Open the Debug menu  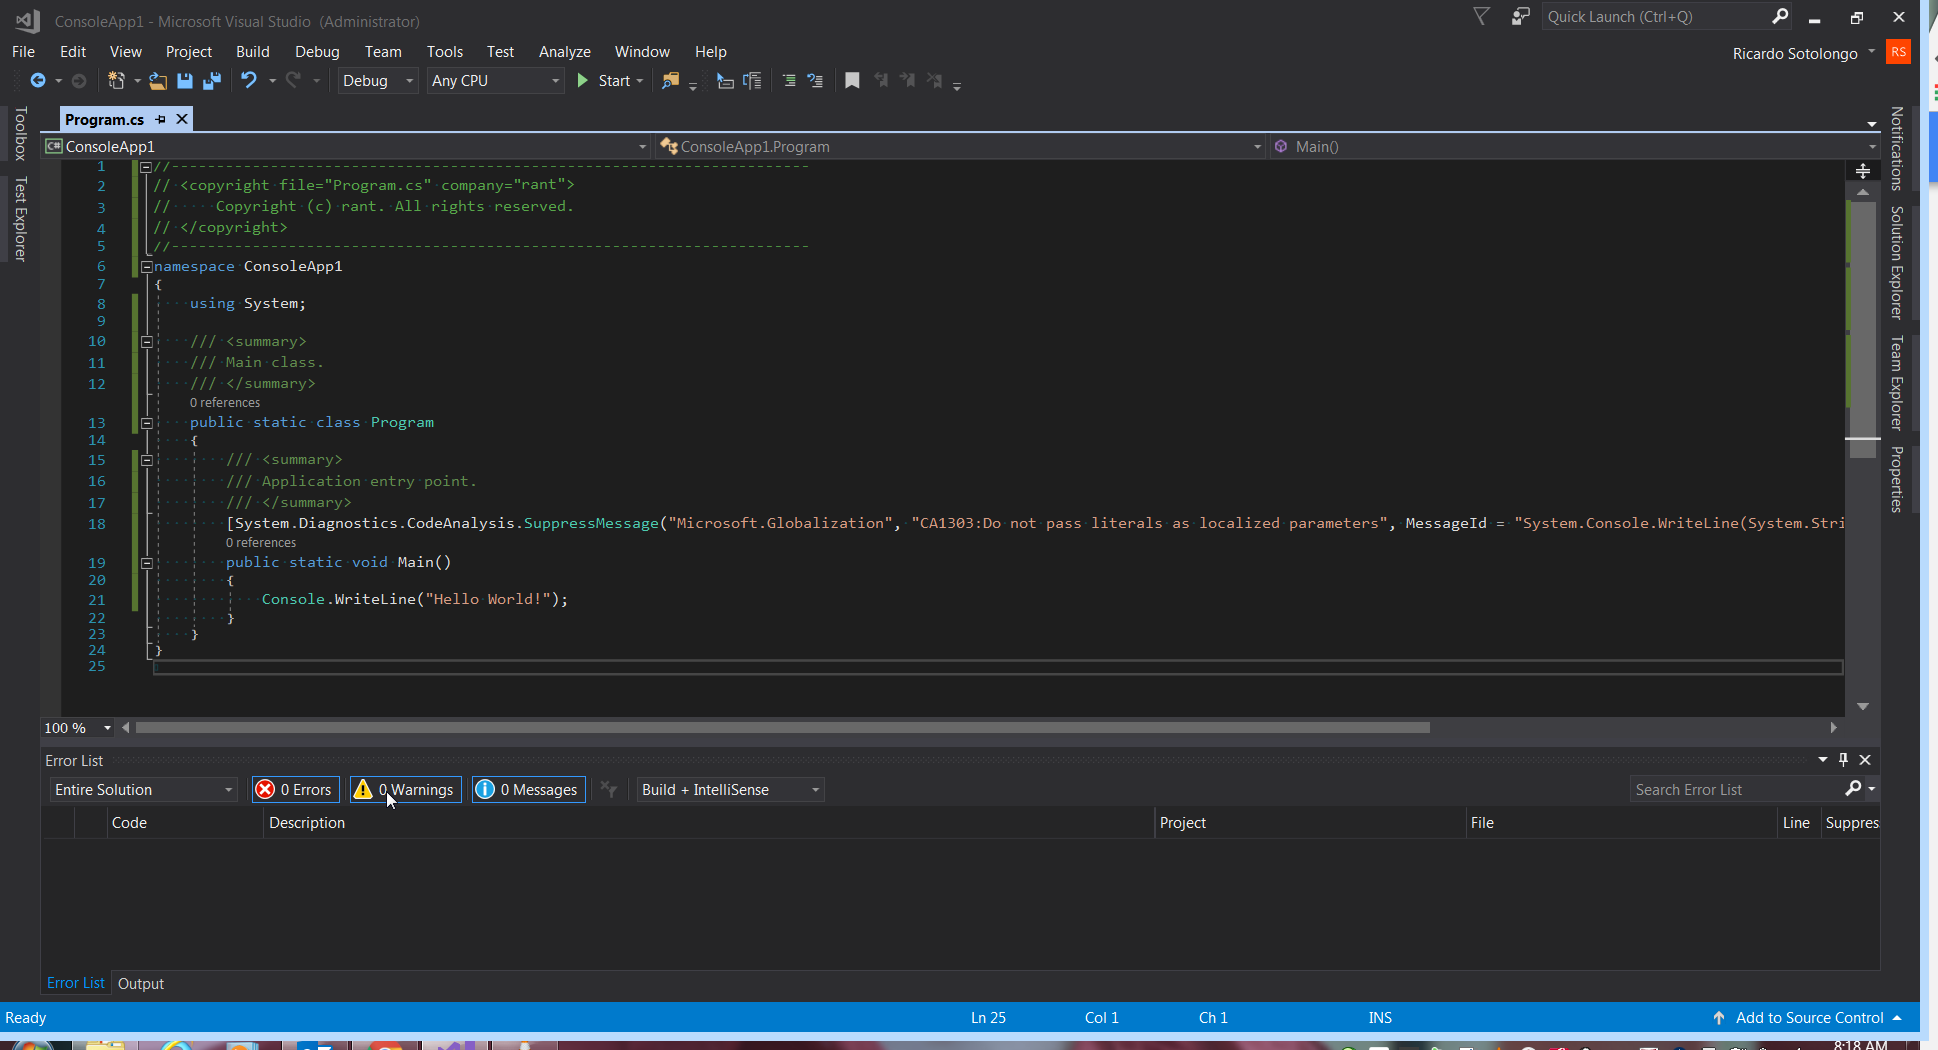pos(317,52)
